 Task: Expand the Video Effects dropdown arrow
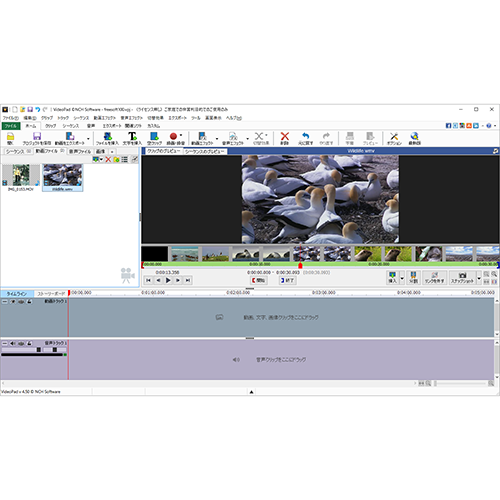pos(217,138)
